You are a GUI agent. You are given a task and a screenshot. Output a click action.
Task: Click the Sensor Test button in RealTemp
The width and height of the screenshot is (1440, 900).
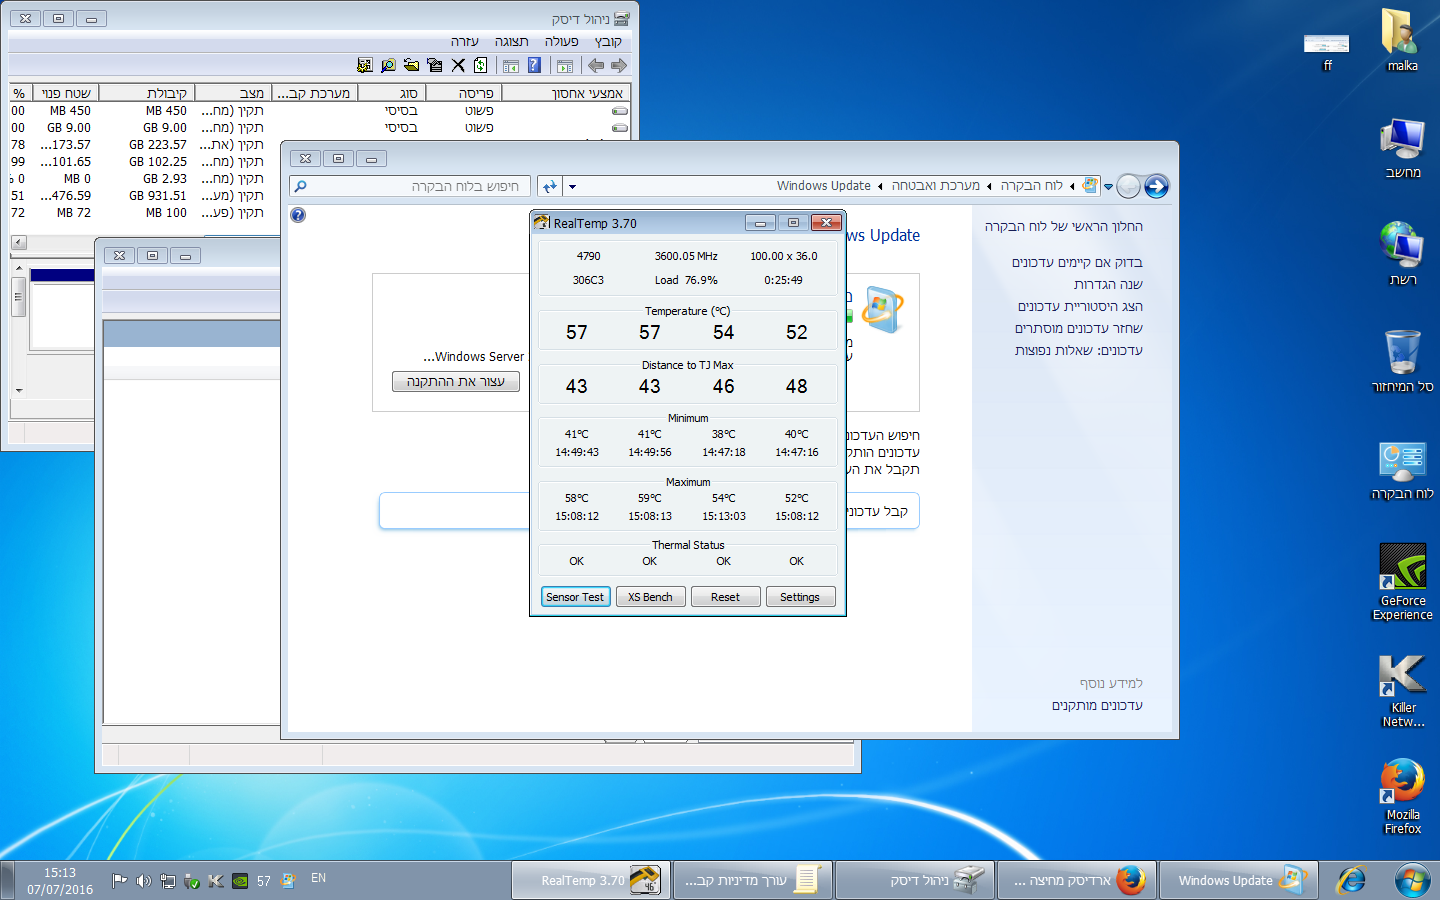(x=575, y=597)
